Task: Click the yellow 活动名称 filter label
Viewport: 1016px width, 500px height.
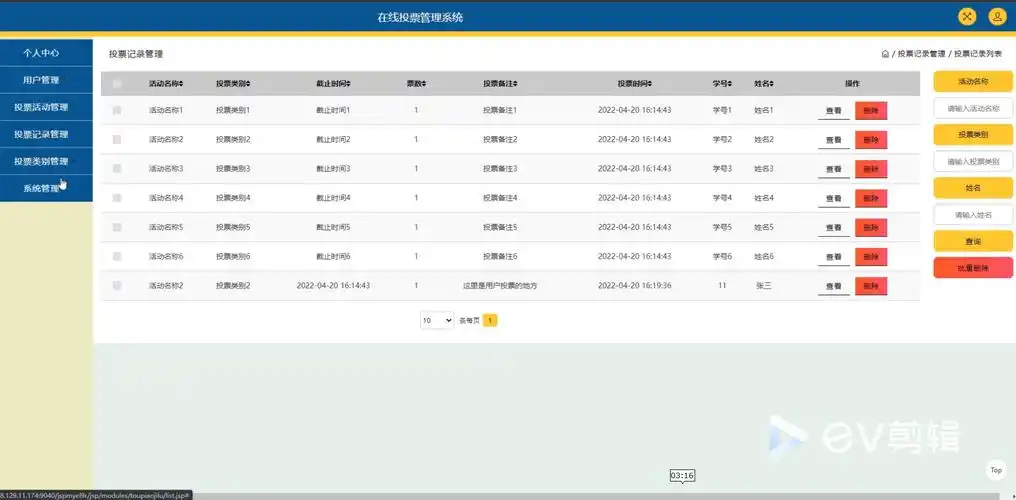Action: point(973,82)
